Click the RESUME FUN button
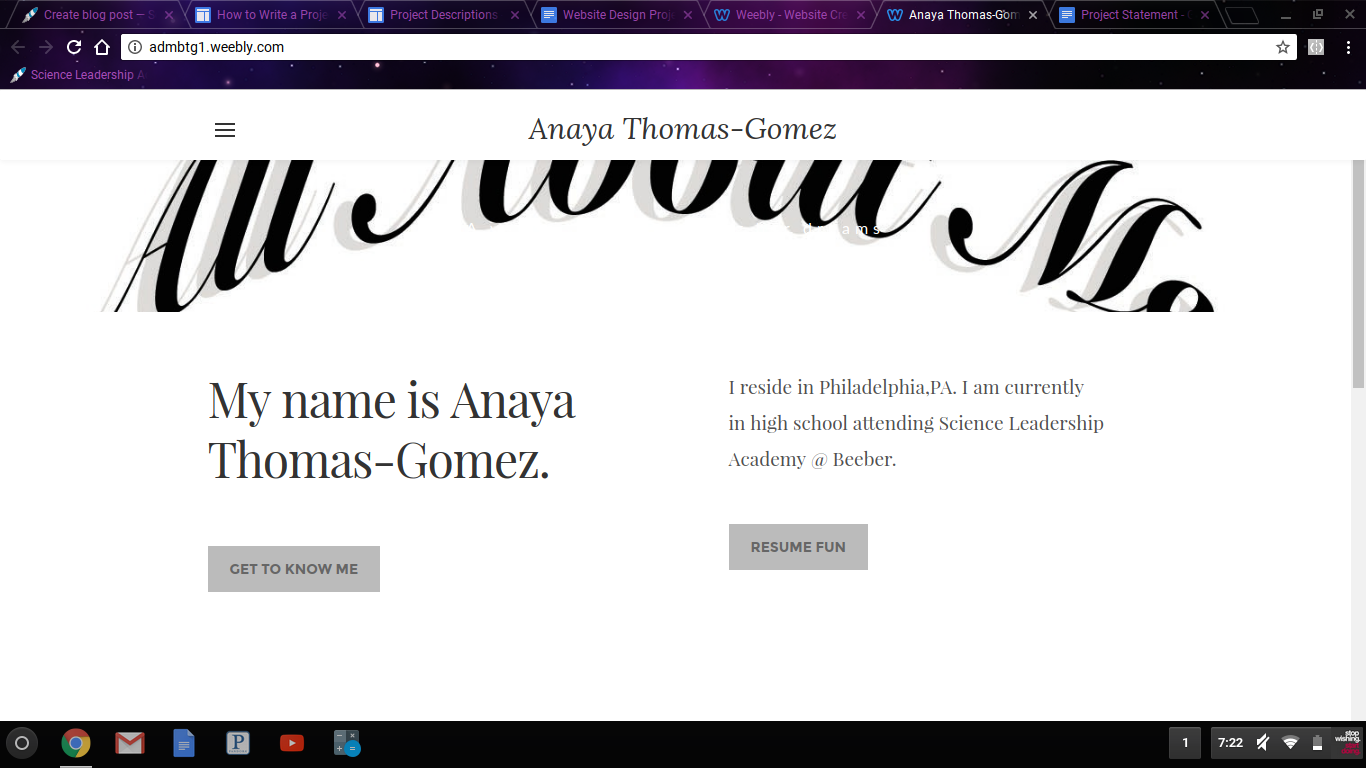 click(x=798, y=547)
